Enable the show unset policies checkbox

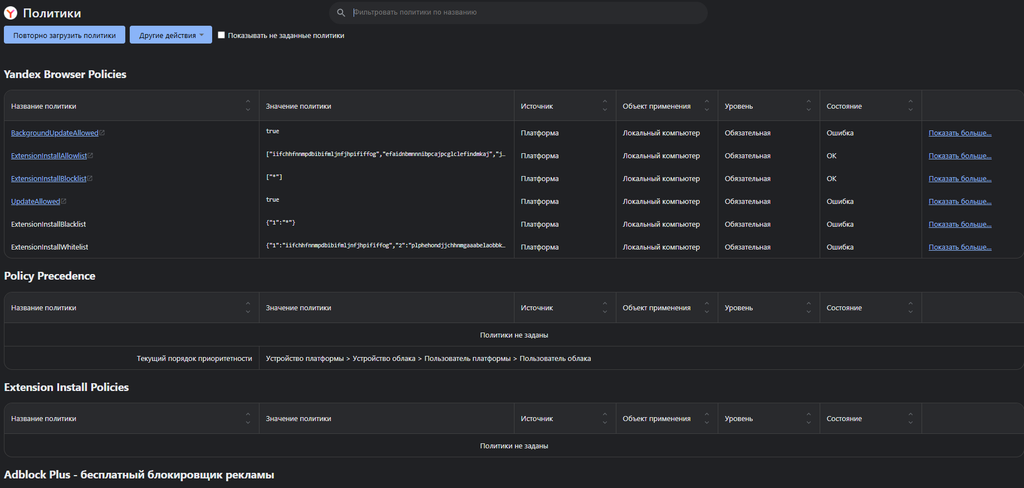[x=221, y=35]
